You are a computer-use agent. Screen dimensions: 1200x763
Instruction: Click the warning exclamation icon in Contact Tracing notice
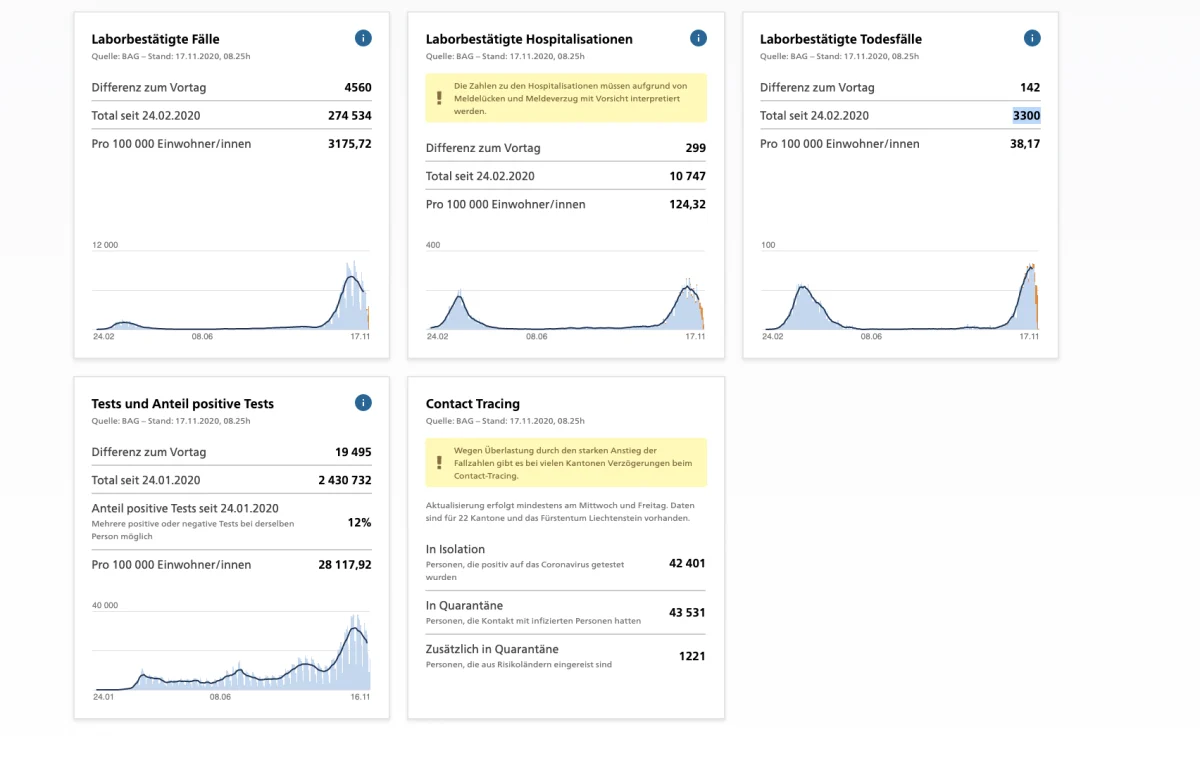(438, 463)
